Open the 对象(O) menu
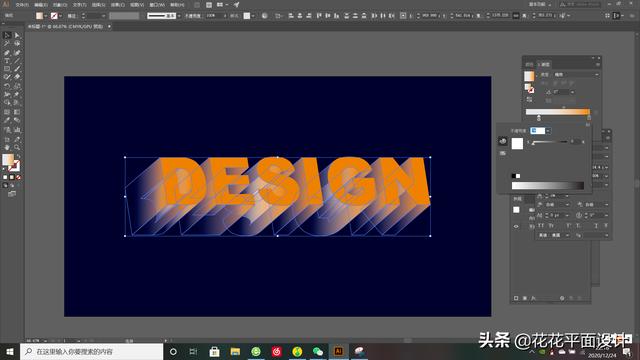Viewport: 640px width, 360px height. pos(60,5)
